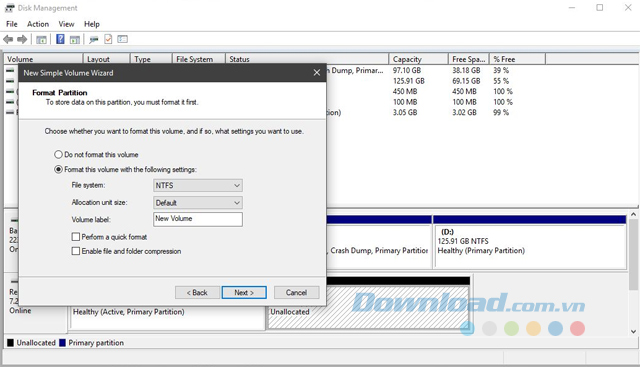Sort by the Type column header
Screen dimensions: 640x367
[x=151, y=59]
